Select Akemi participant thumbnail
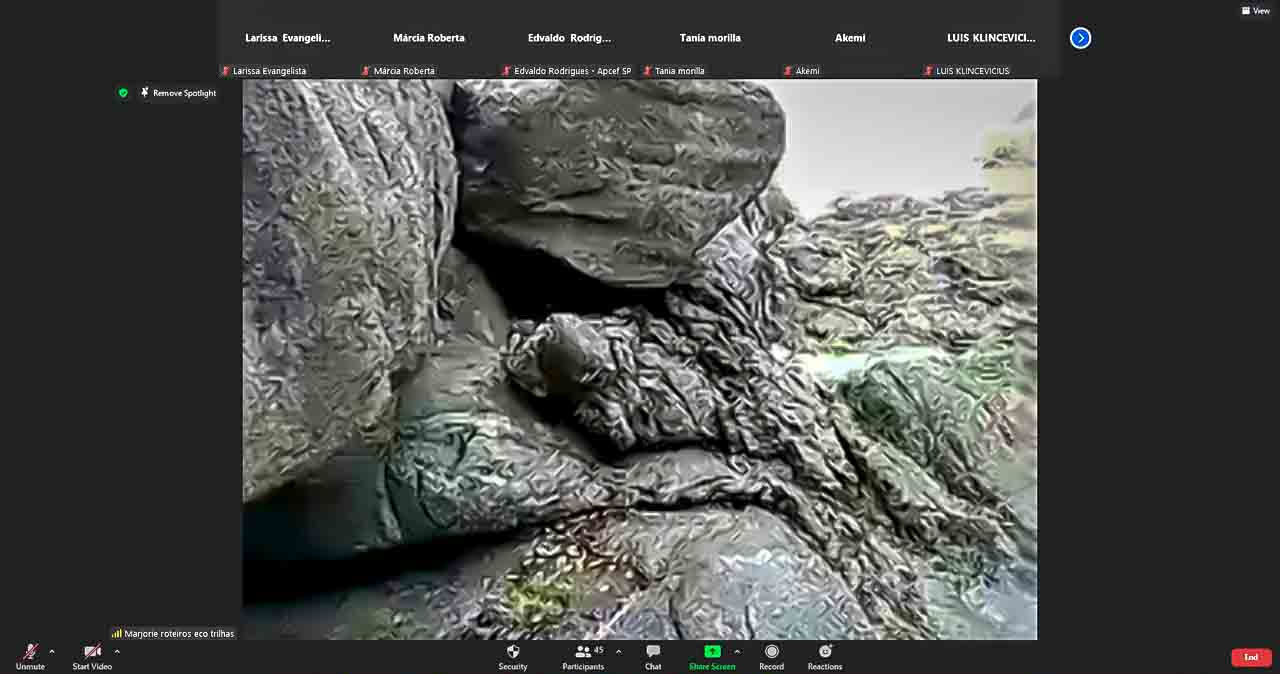The image size is (1280, 674). tap(850, 39)
